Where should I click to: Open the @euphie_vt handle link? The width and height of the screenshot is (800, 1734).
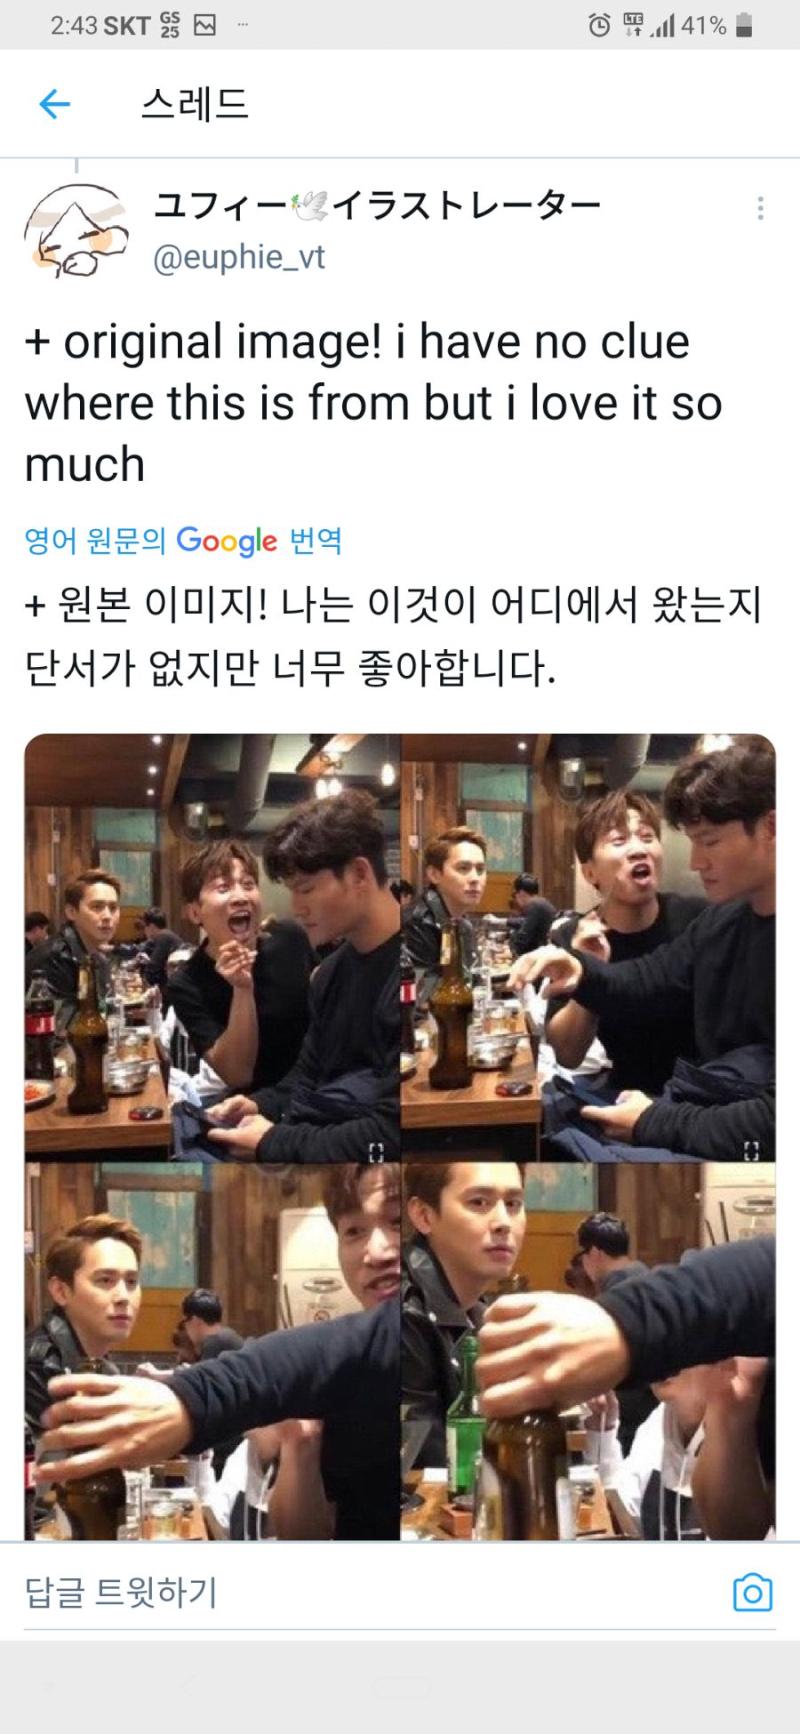[238, 258]
